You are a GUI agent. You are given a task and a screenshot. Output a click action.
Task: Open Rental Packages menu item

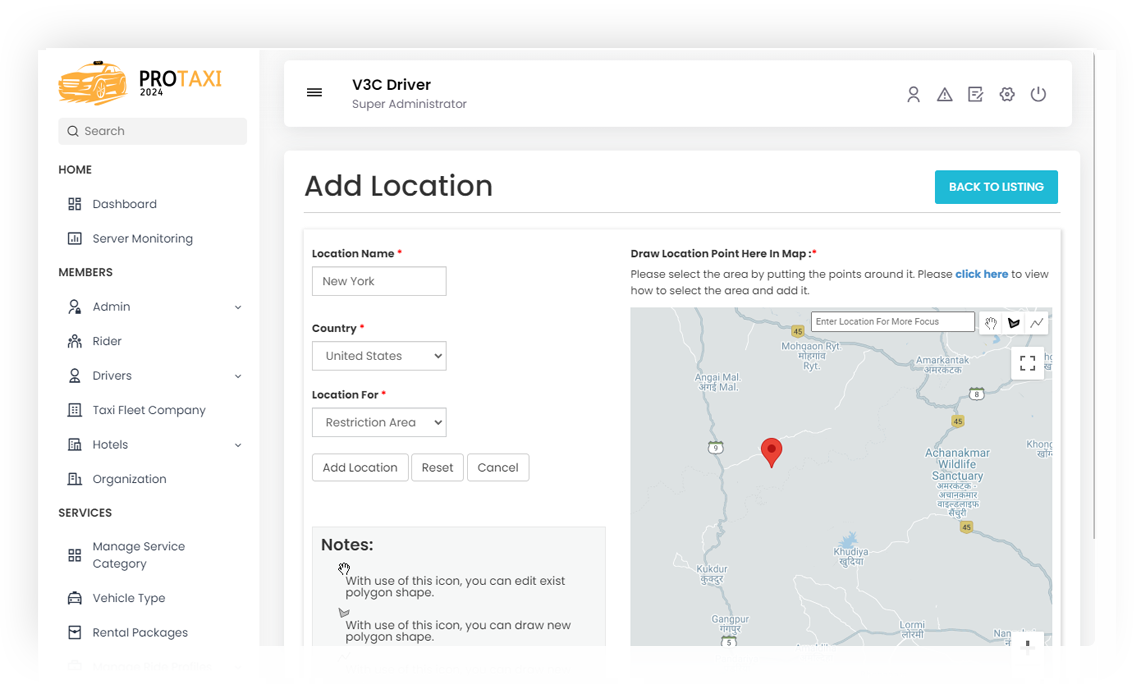point(140,633)
